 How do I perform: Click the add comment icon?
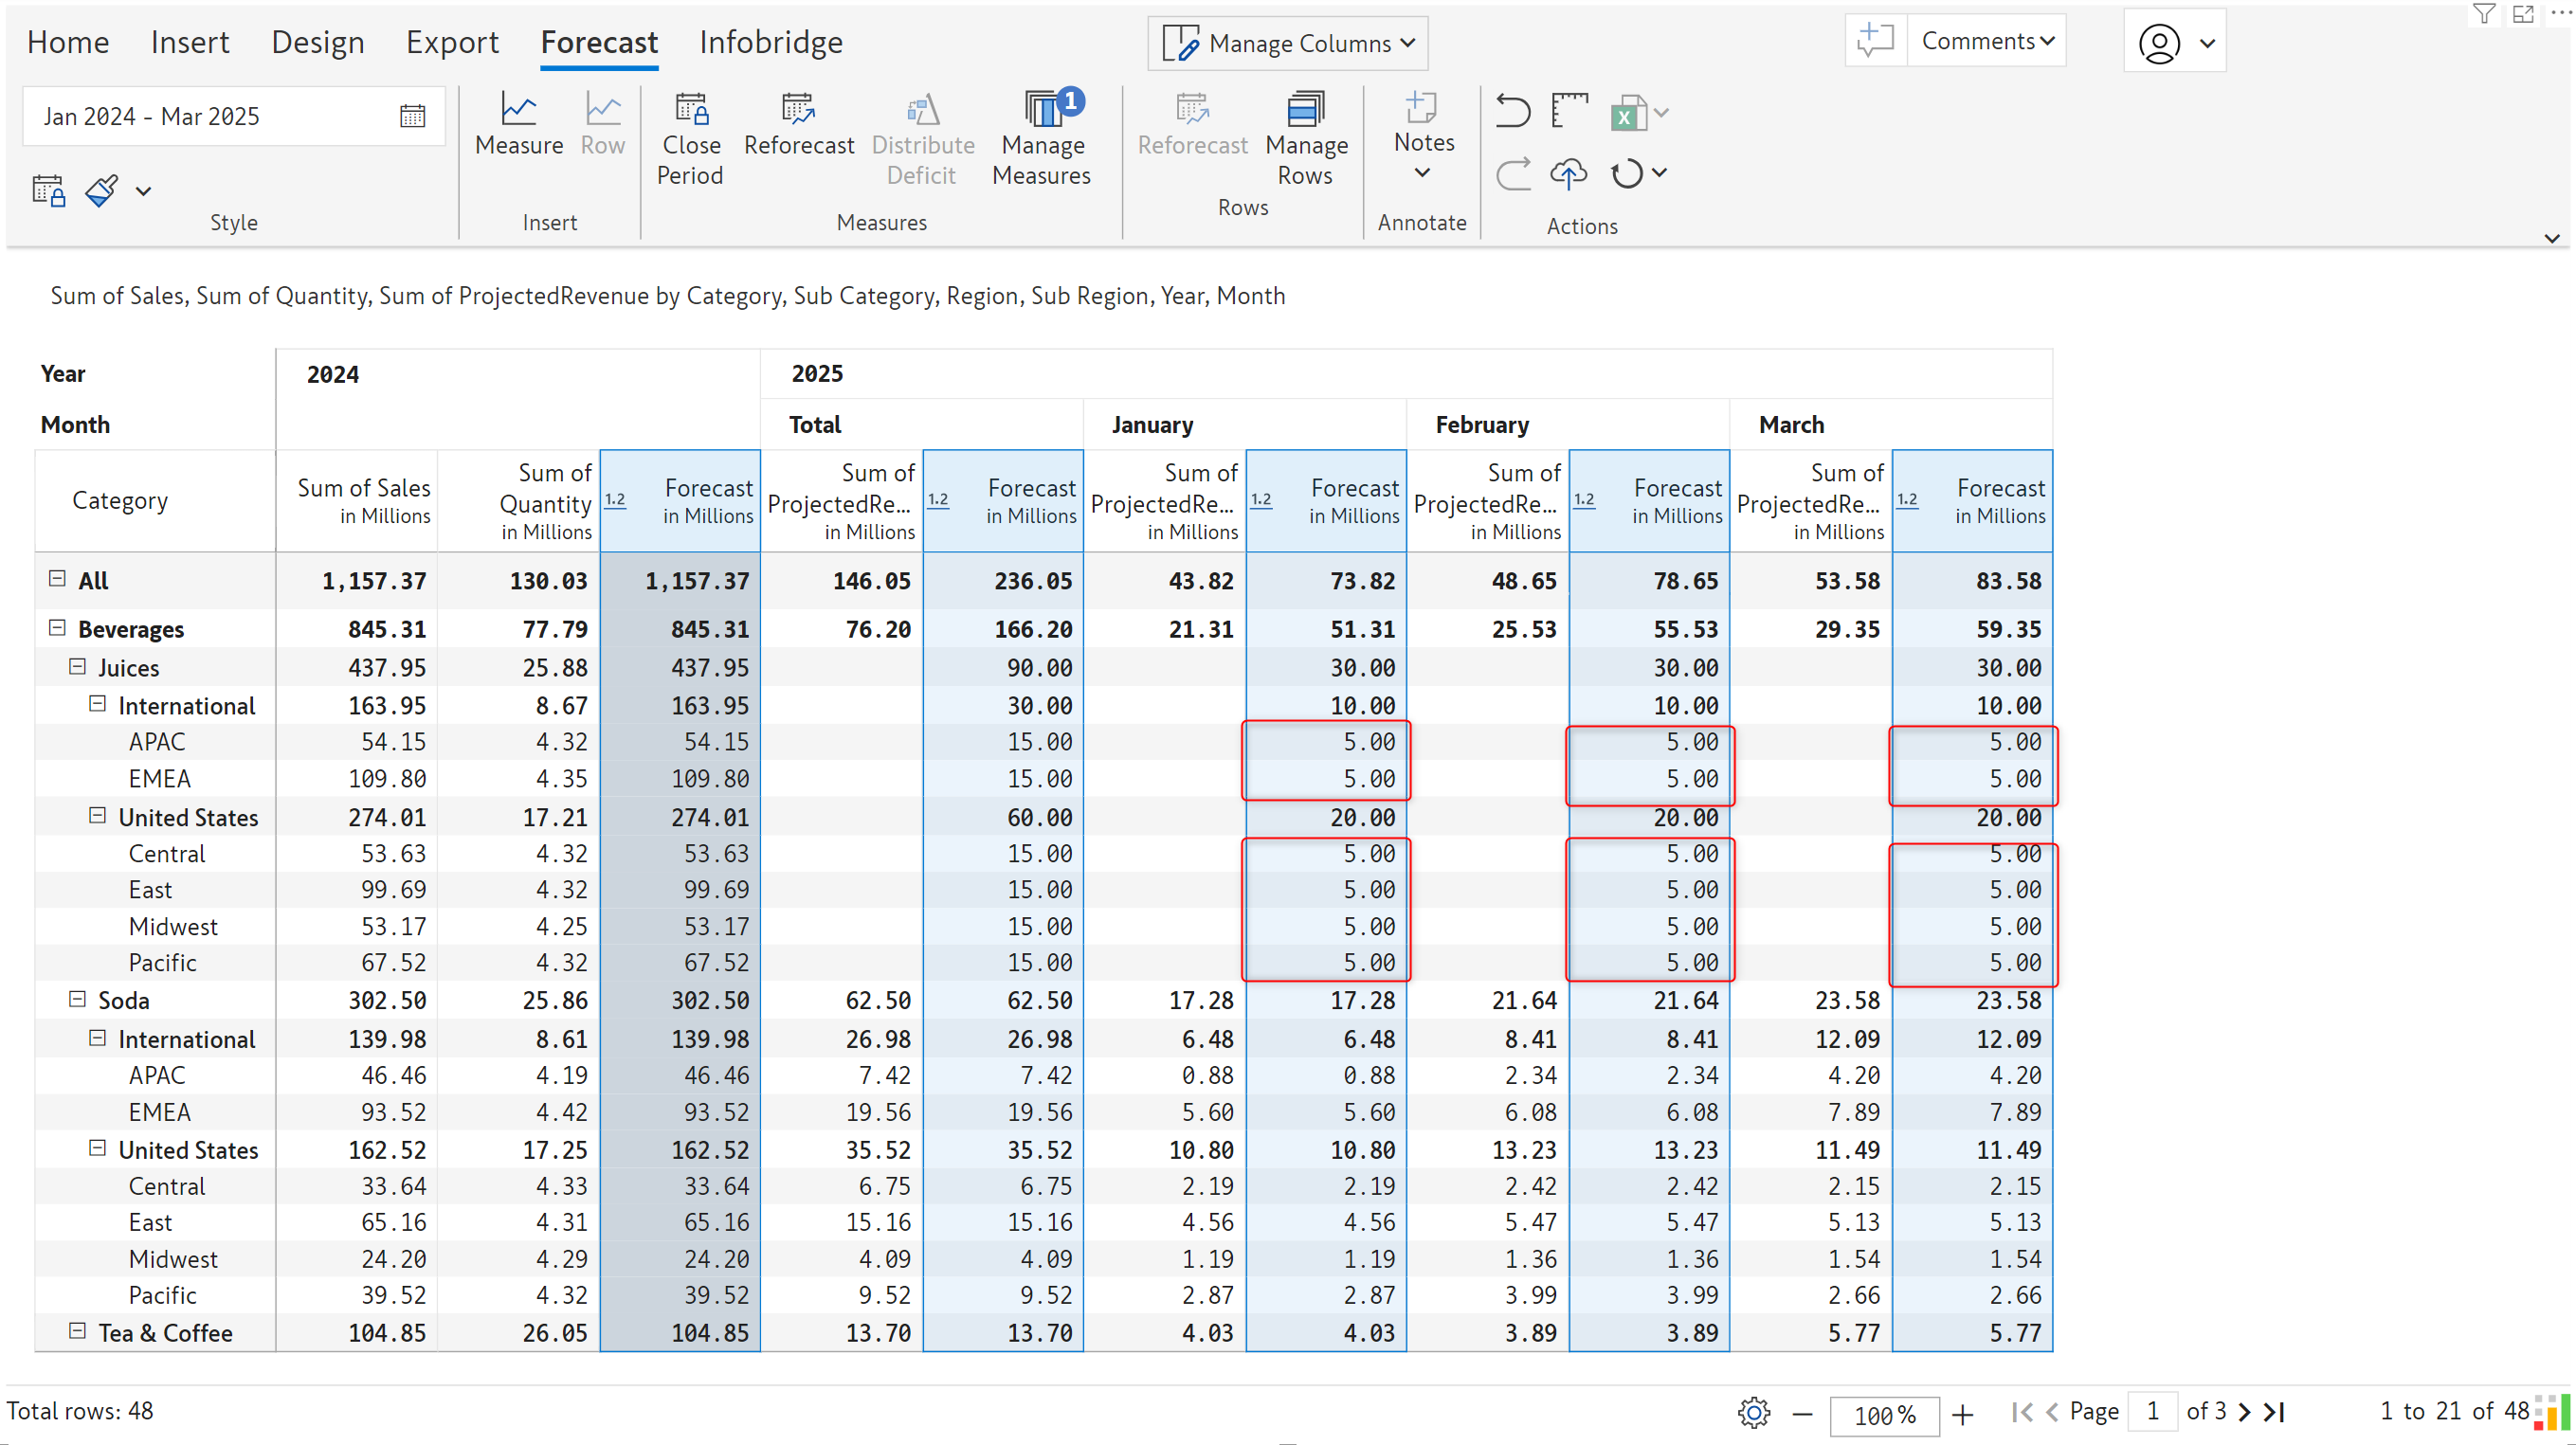point(1875,41)
